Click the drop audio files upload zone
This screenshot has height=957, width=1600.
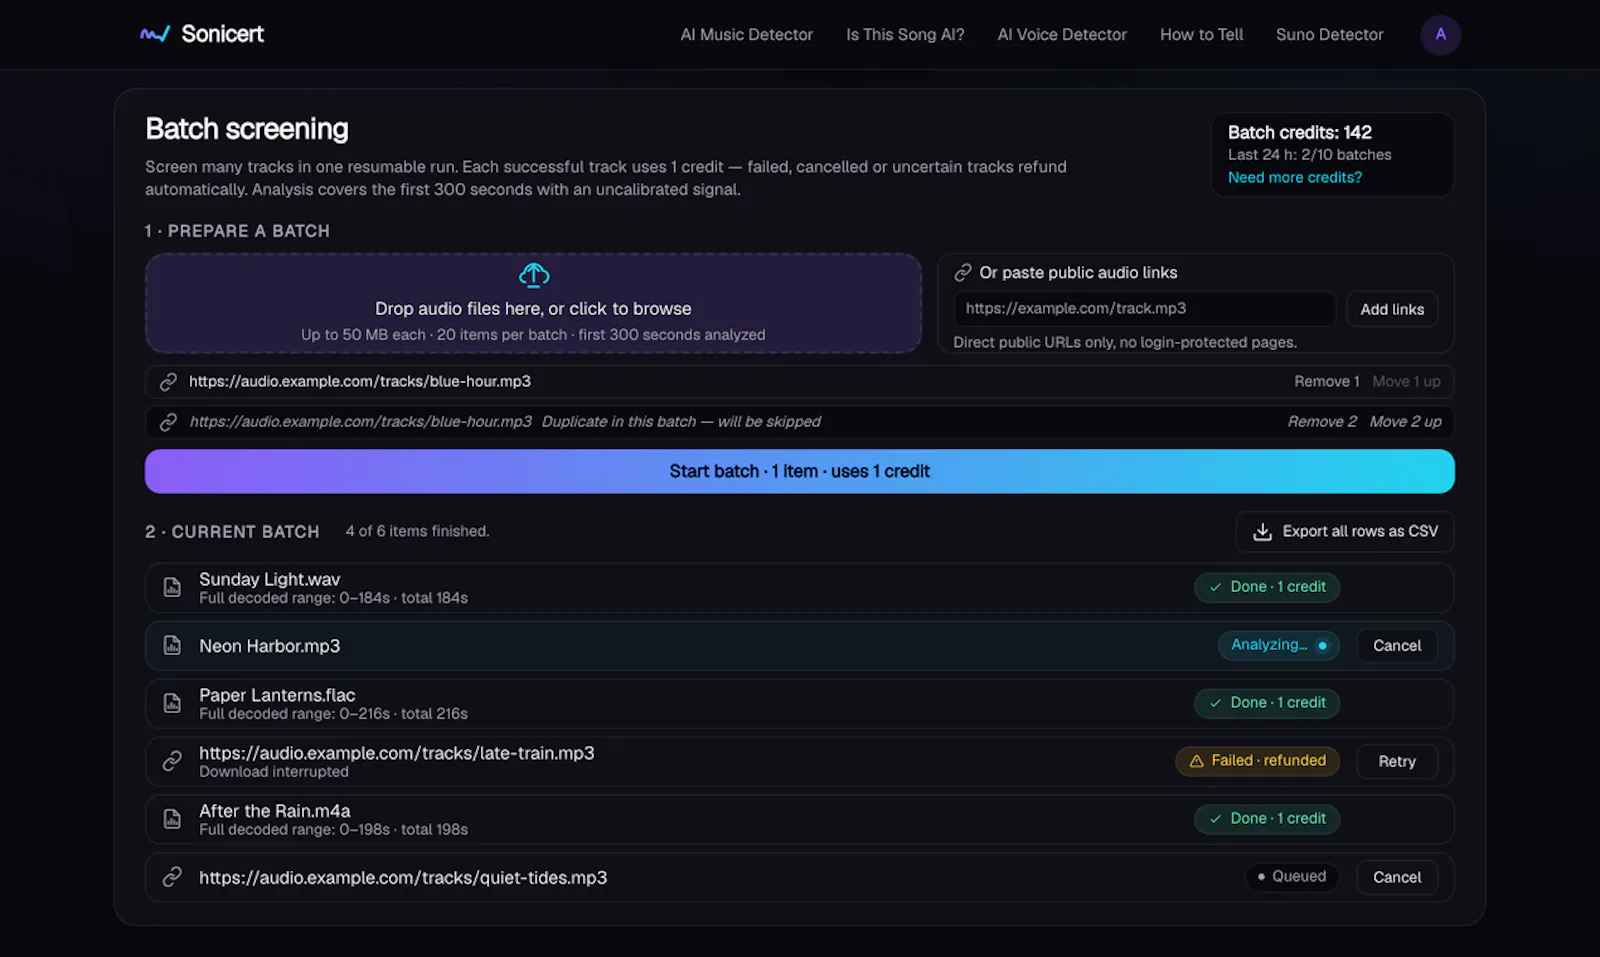533,303
